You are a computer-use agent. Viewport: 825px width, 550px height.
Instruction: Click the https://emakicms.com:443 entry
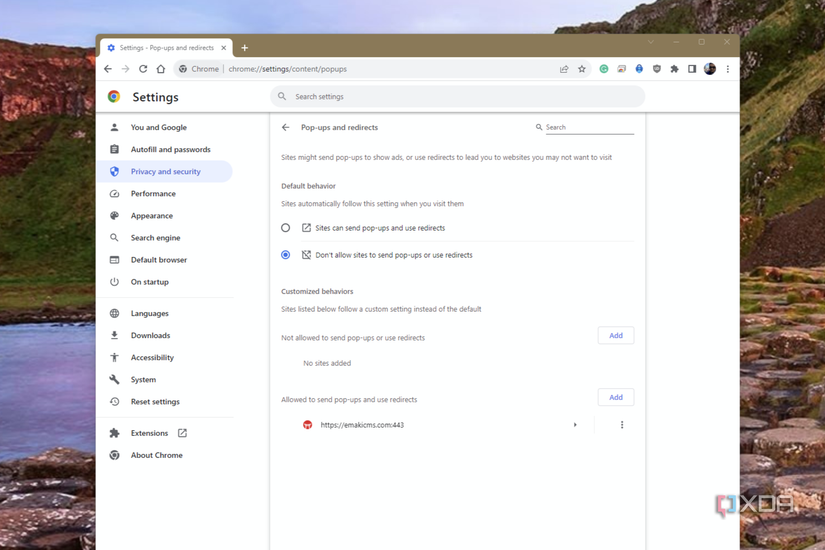[x=362, y=425]
